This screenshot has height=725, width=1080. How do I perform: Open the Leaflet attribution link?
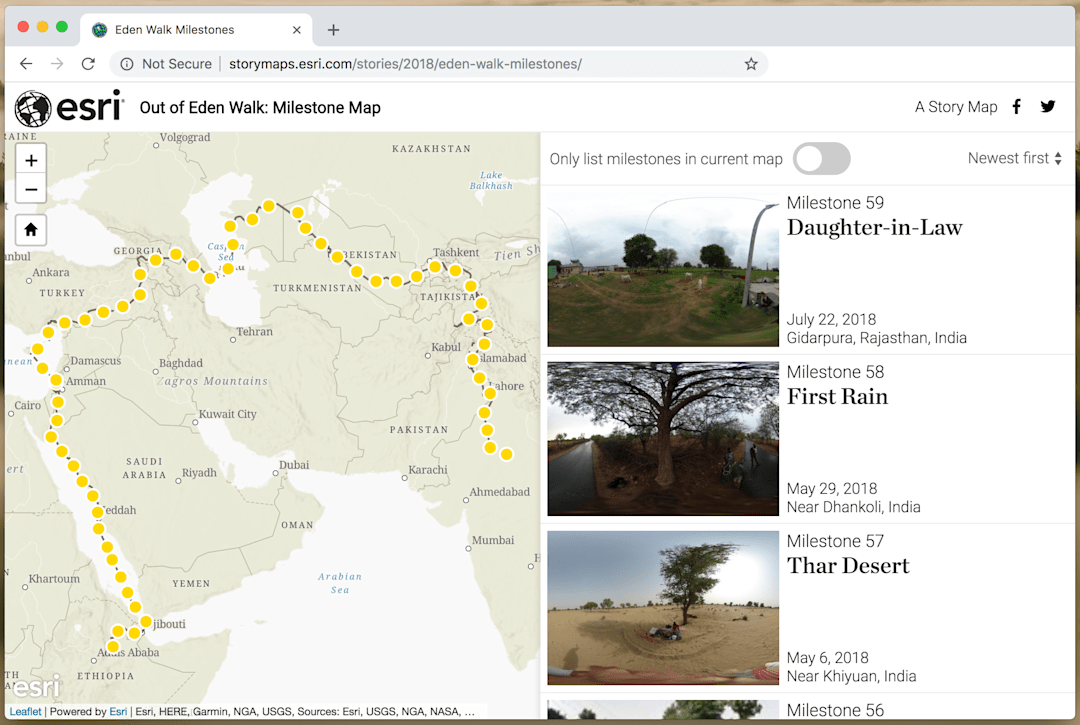click(x=26, y=712)
